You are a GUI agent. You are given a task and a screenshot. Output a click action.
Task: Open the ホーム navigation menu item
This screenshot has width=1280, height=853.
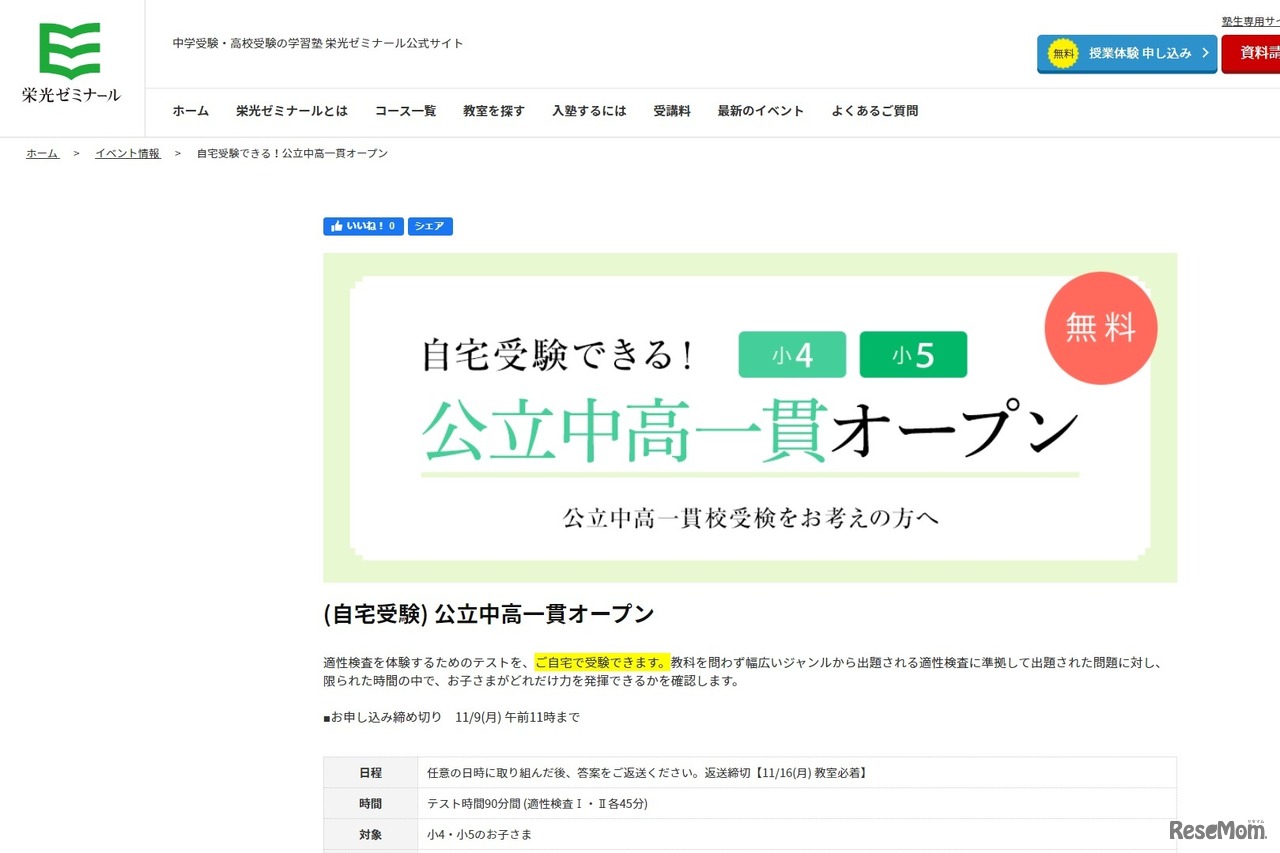pos(190,111)
